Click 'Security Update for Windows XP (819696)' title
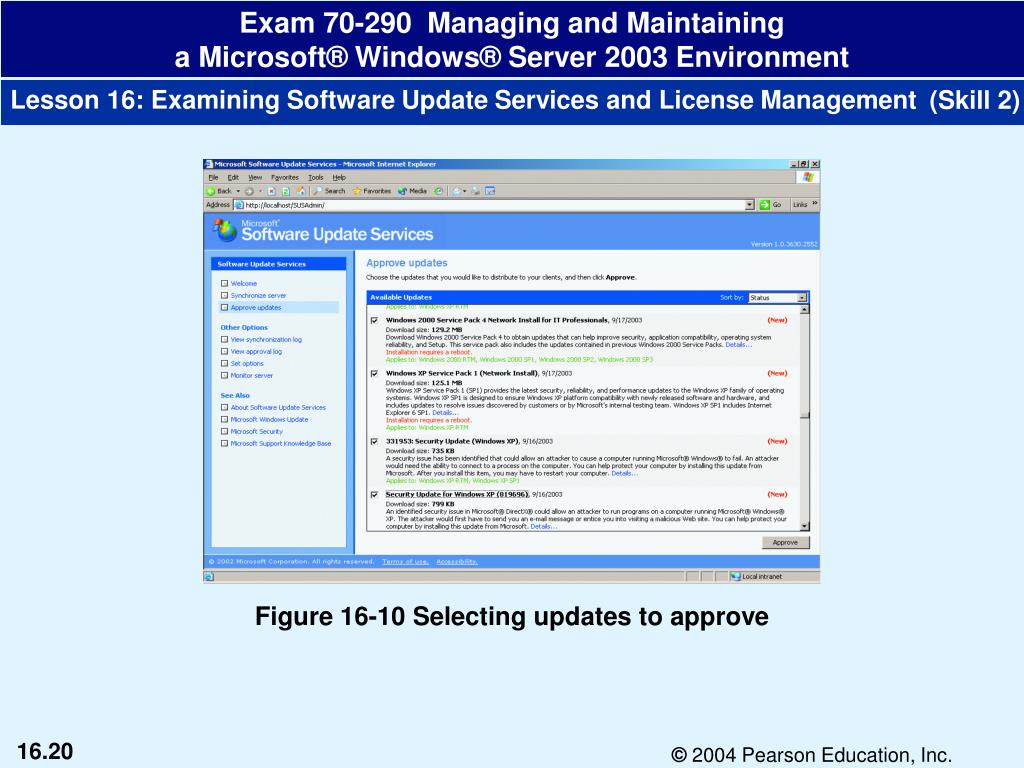 pyautogui.click(x=457, y=494)
